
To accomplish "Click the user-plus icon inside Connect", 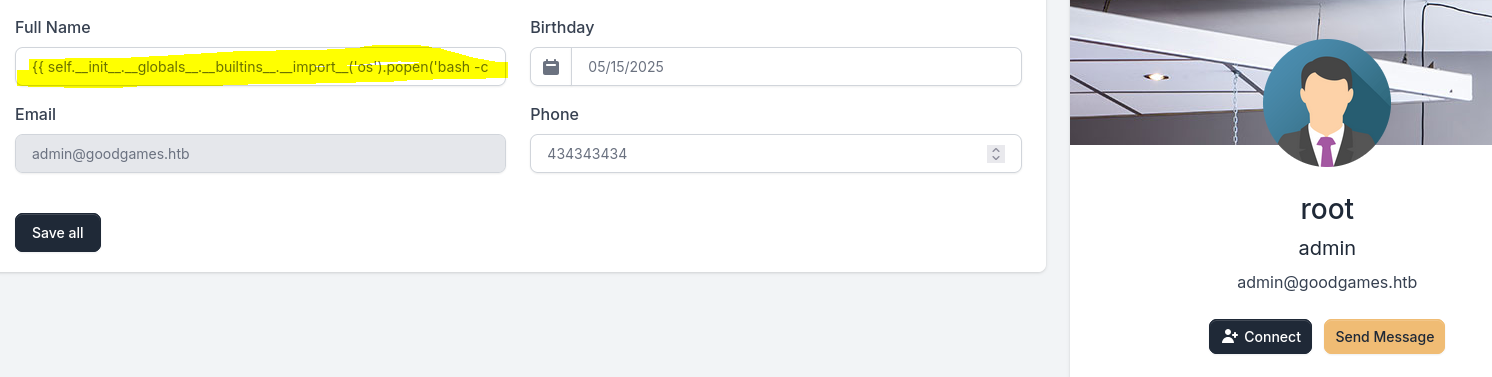I will [1230, 337].
